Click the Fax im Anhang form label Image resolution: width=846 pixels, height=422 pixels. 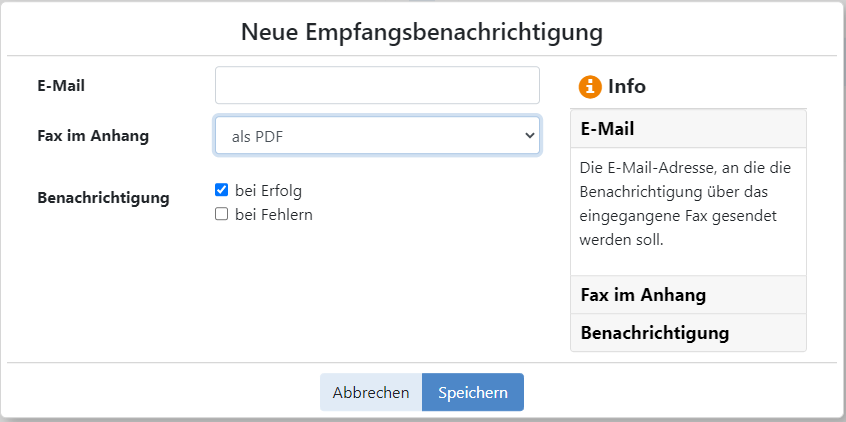93,135
